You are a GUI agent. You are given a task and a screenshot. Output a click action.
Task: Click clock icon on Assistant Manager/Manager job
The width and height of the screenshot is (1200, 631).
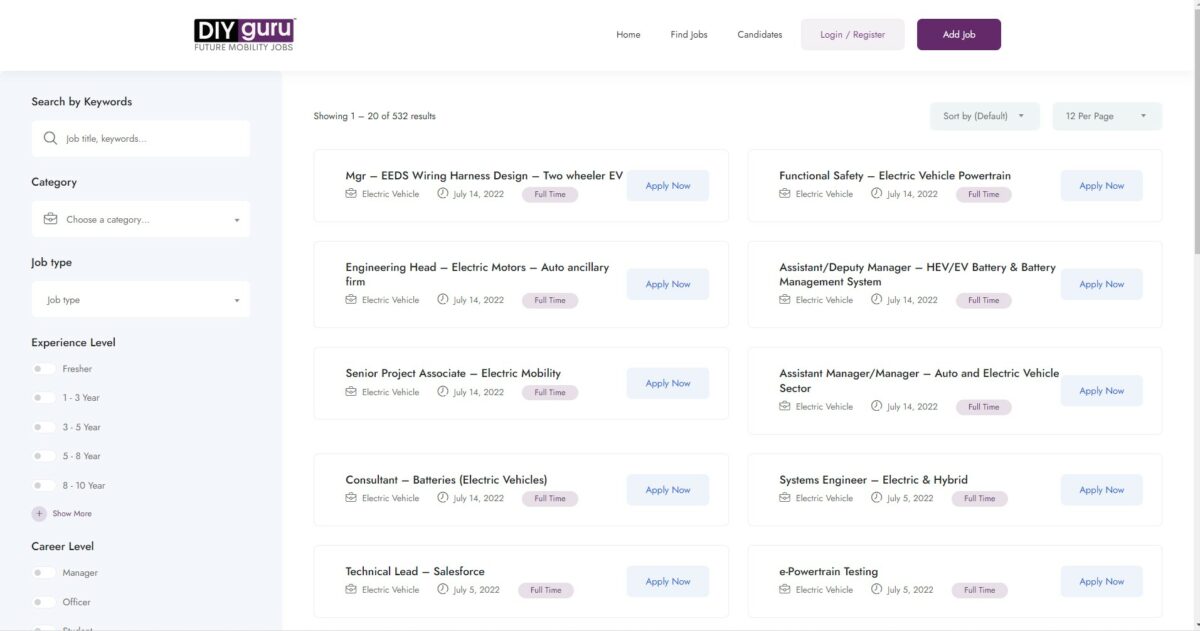coord(877,406)
